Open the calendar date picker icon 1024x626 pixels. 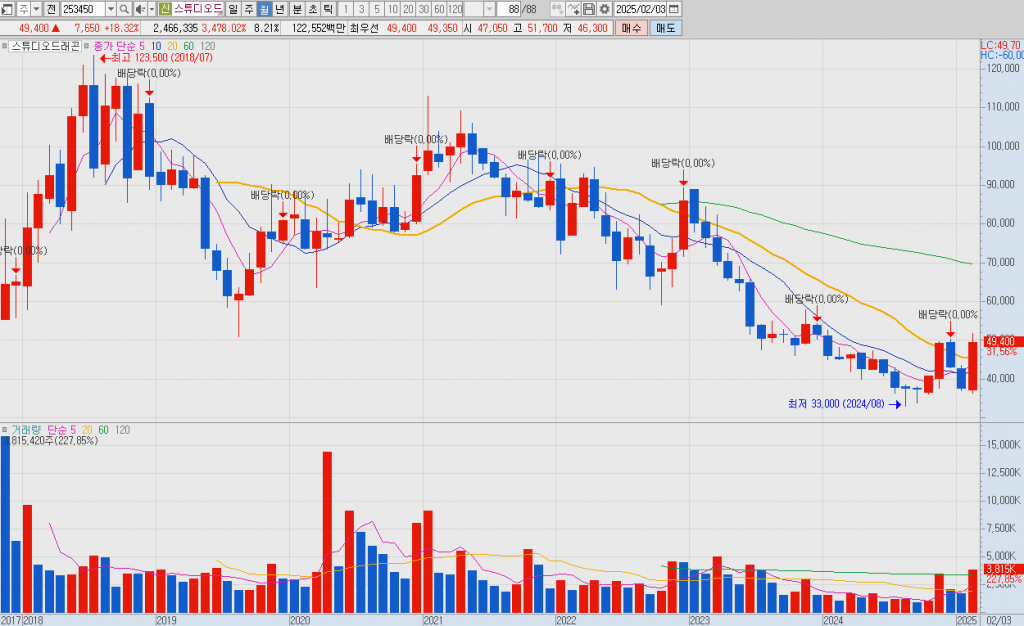674,9
